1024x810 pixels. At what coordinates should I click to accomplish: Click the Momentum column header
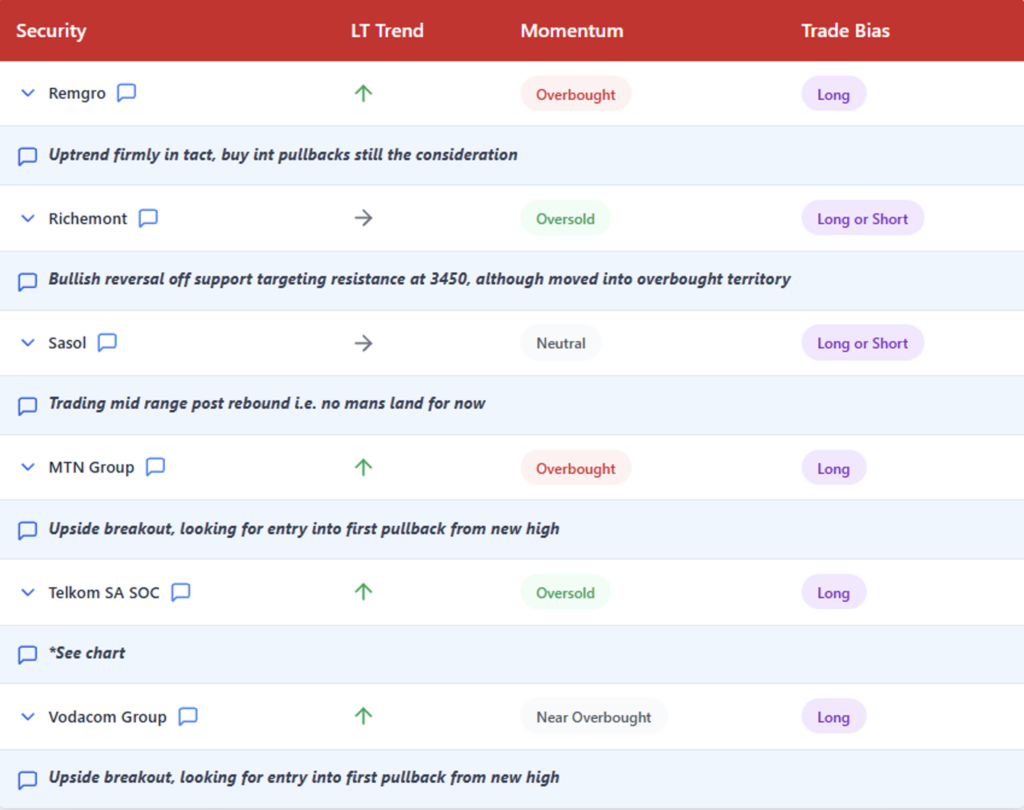pyautogui.click(x=571, y=31)
